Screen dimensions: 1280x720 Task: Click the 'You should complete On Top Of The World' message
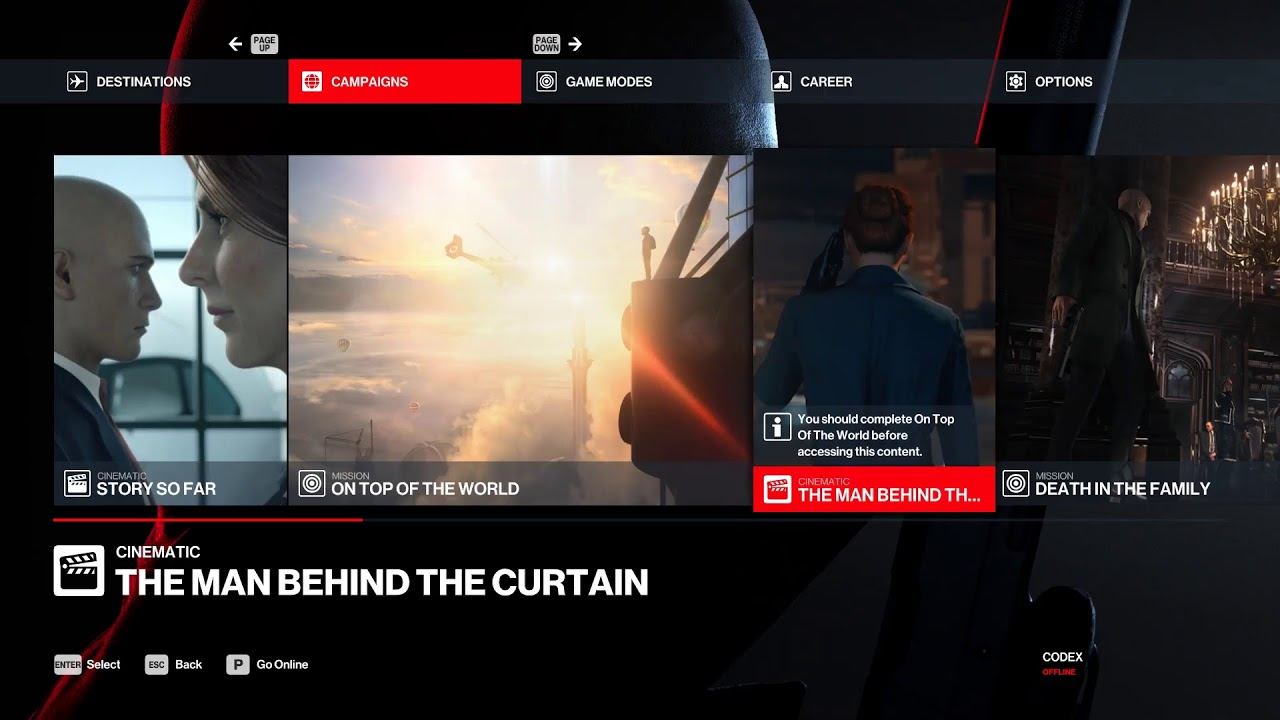click(875, 436)
